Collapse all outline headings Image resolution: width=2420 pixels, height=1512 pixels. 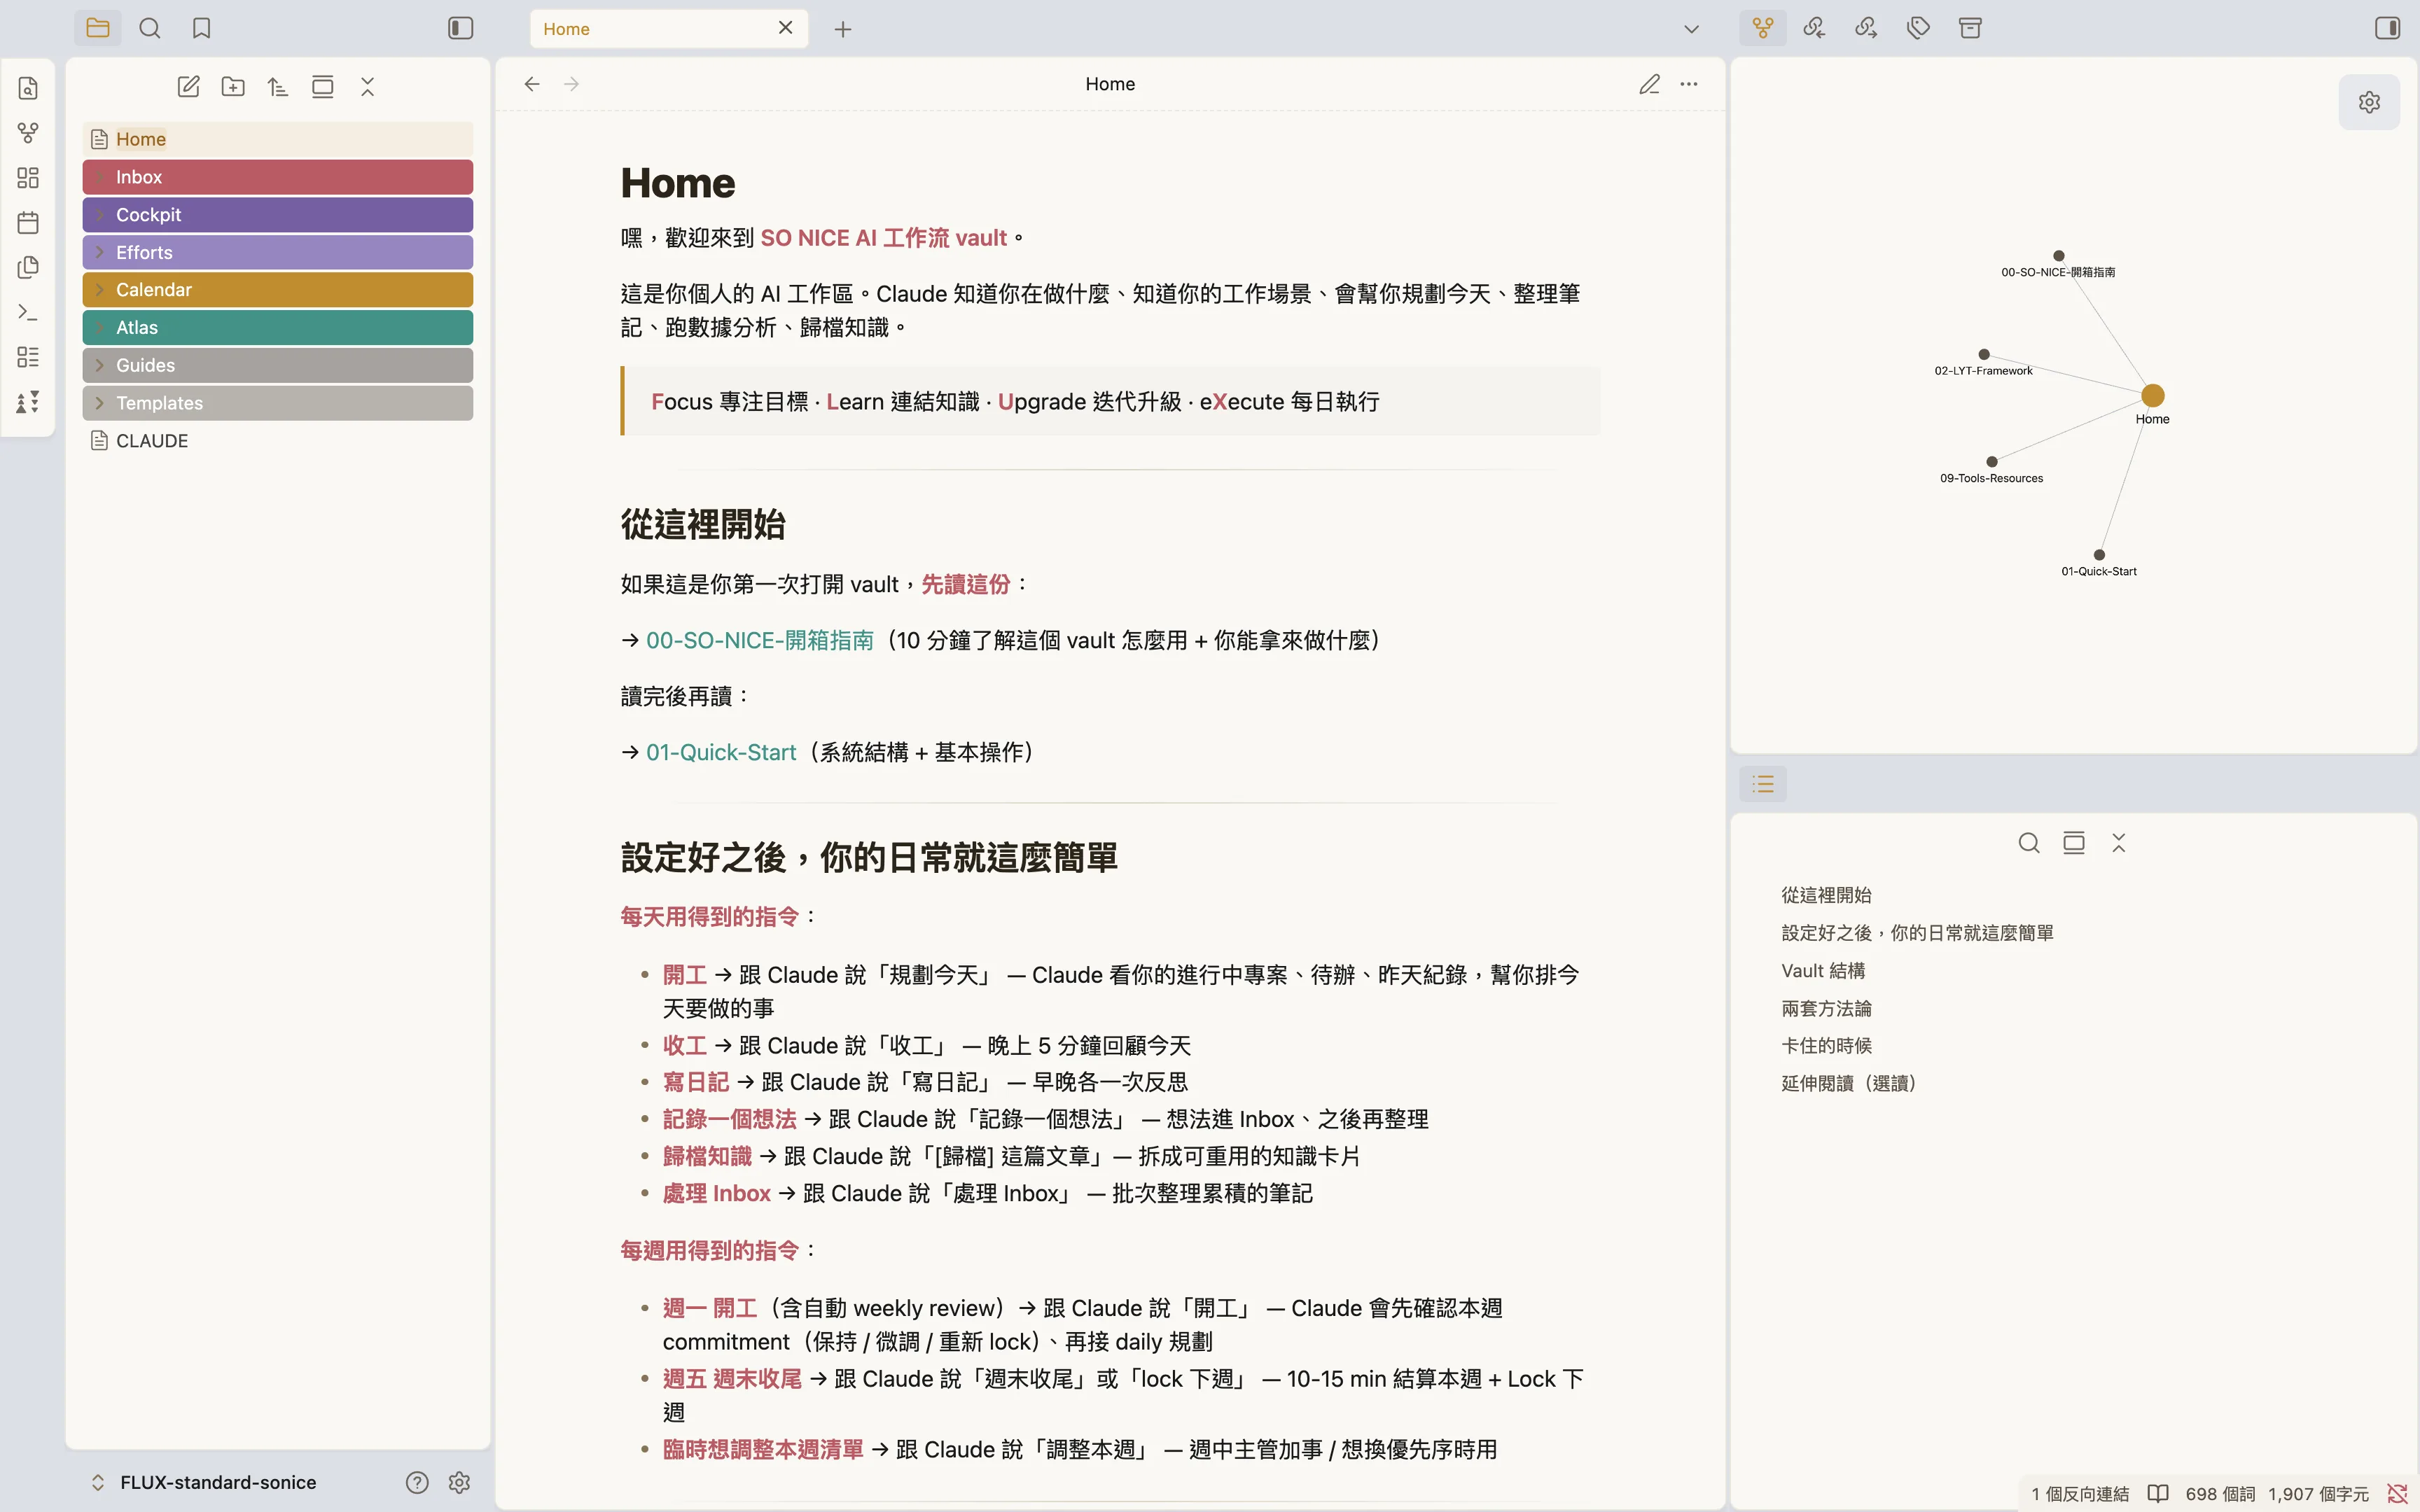coord(2119,843)
